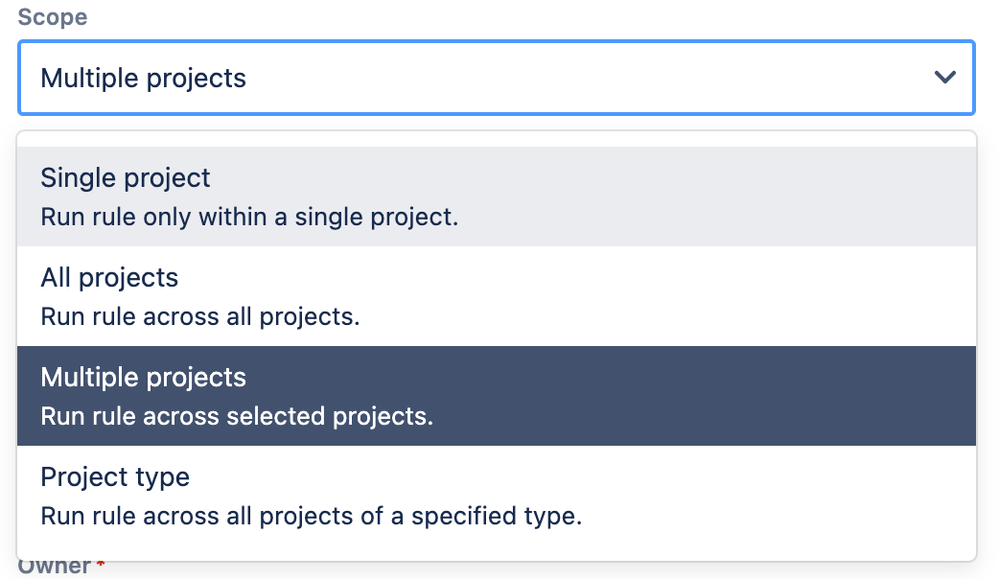This screenshot has height=579, width=999.
Task: Pick the Project type scope option
Action: [x=496, y=496]
